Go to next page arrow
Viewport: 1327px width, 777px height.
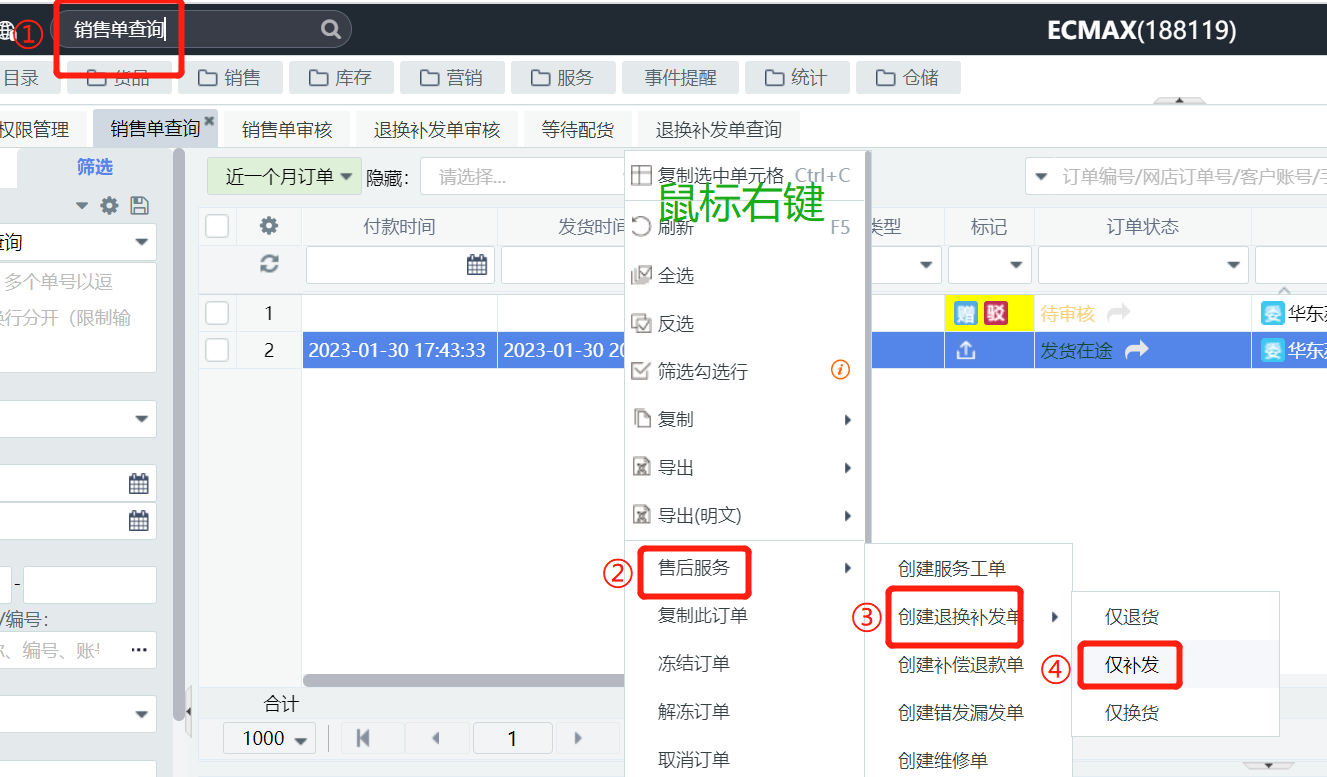click(578, 738)
